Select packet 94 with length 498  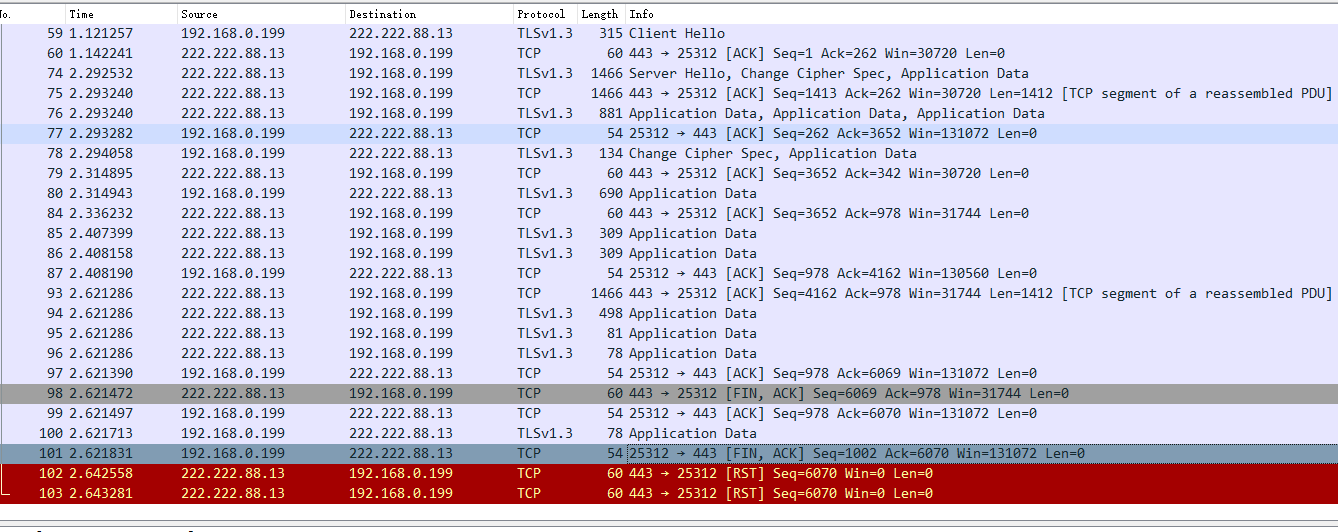tap(669, 314)
